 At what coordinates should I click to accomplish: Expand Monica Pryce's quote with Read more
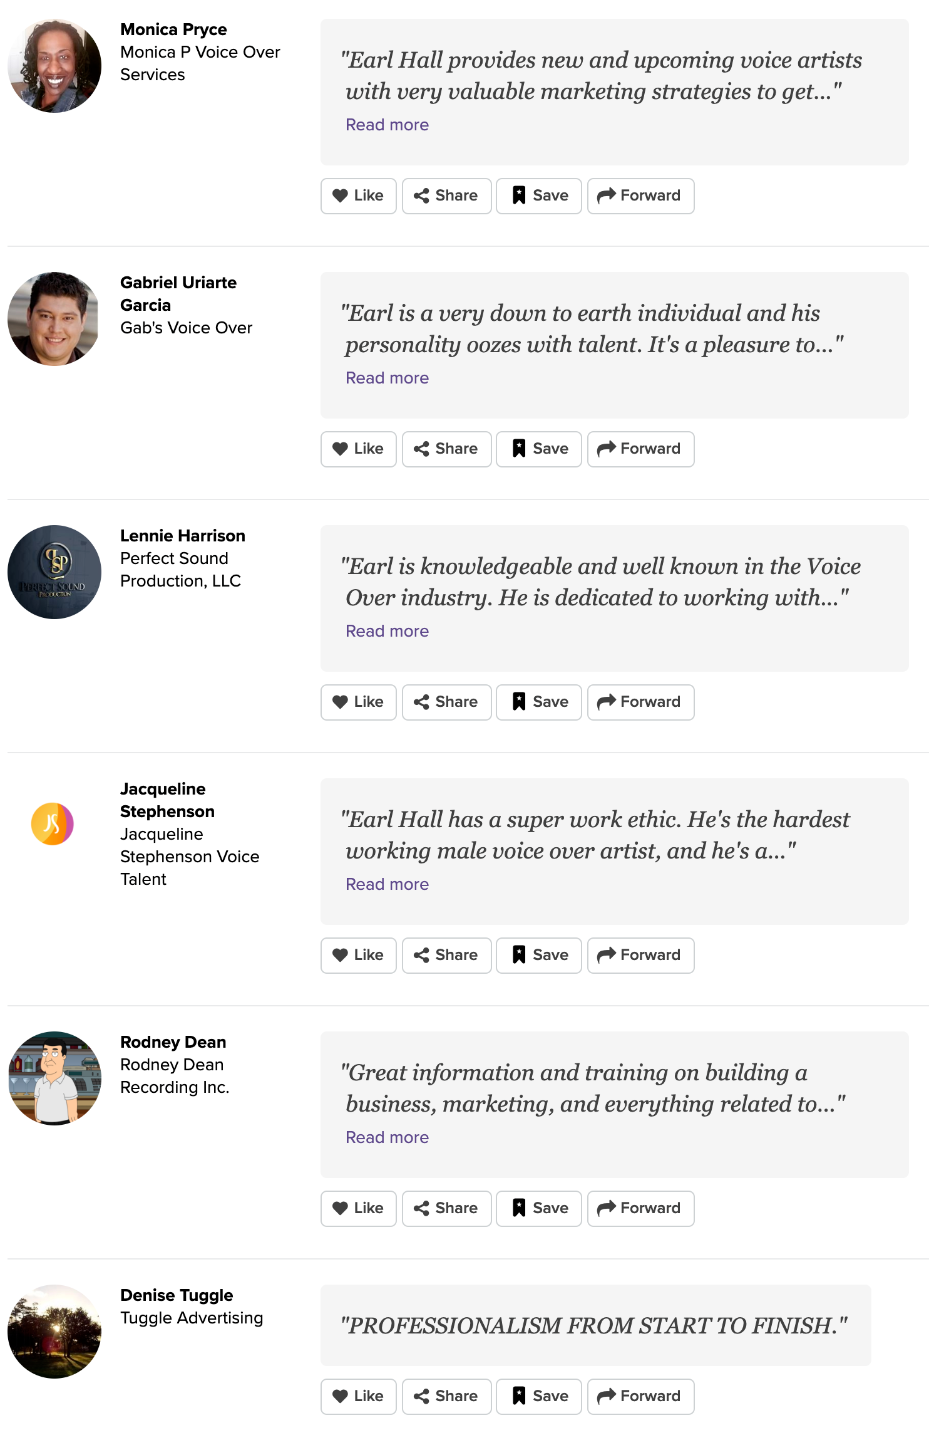(387, 125)
